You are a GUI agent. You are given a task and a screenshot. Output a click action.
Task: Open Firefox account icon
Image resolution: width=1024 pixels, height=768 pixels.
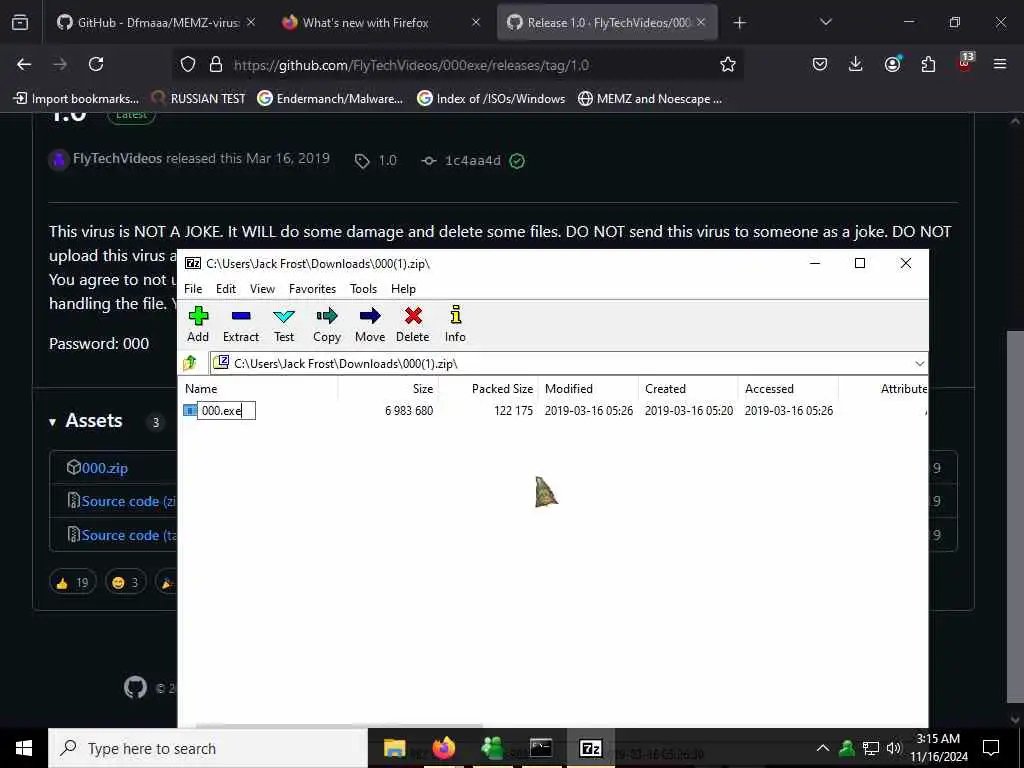click(892, 64)
